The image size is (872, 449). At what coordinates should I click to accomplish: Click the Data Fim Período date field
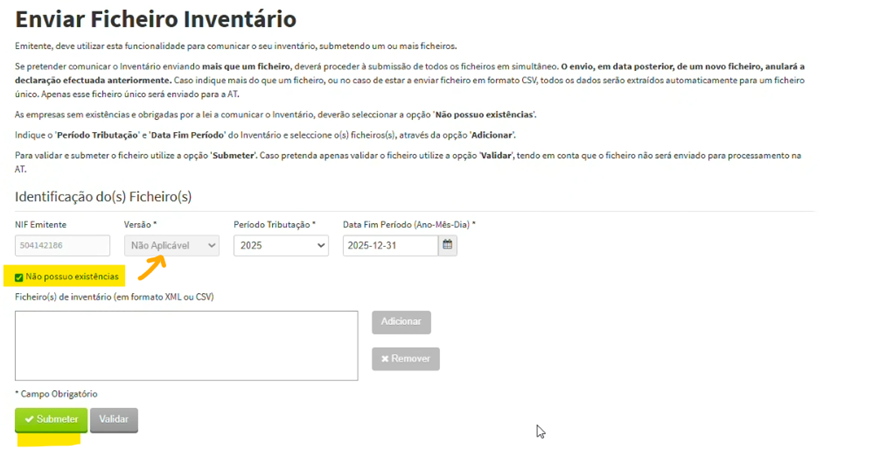(390, 245)
